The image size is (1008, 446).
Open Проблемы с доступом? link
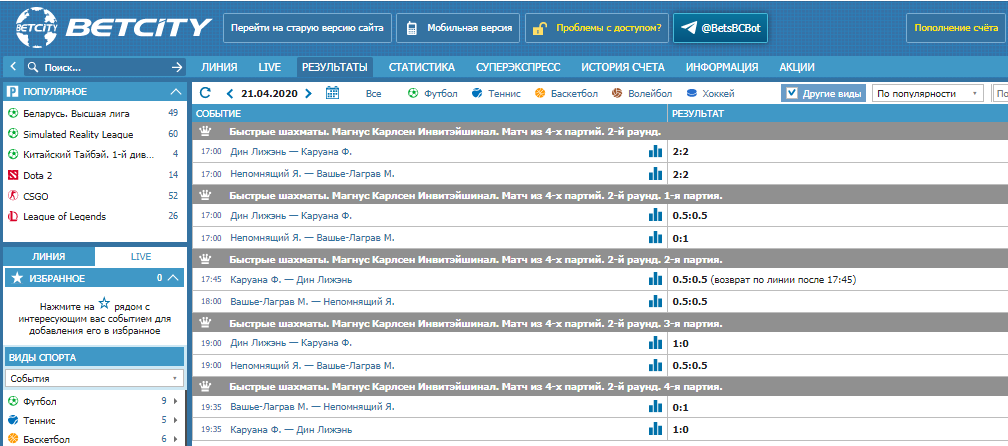coord(596,28)
